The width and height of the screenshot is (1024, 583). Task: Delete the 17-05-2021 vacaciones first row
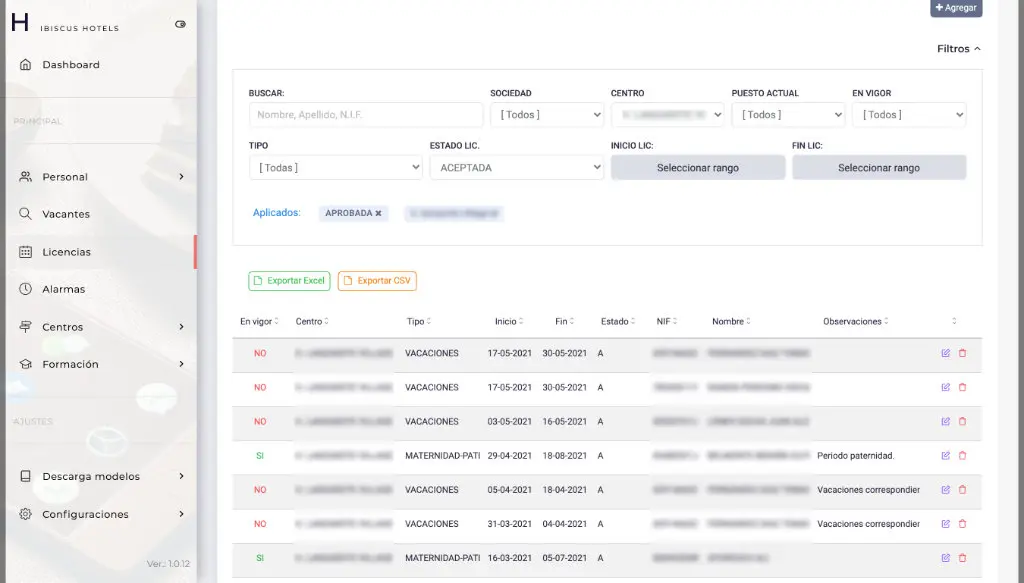[962, 353]
